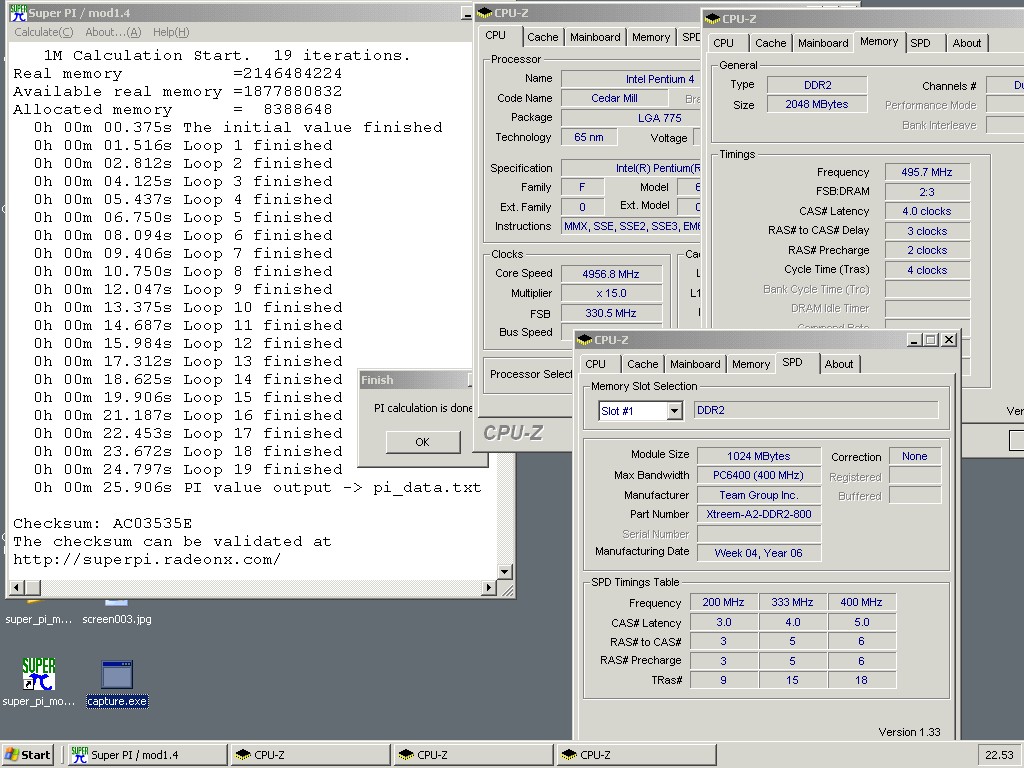The image size is (1024, 768).
Task: Click the '2 clocks' RAS# Precharge value
Action: (x=927, y=250)
